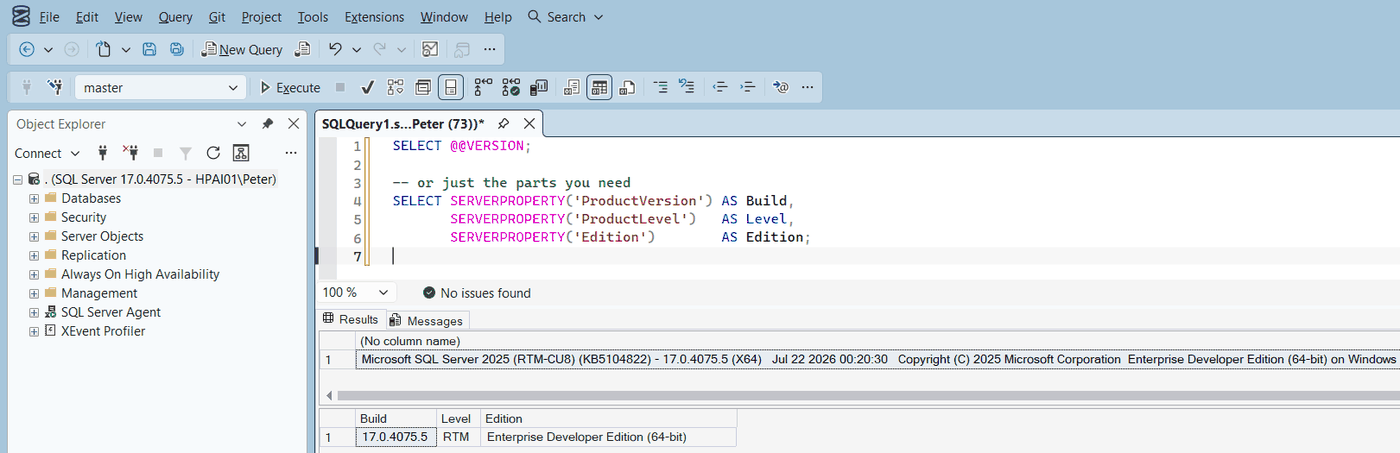Click the Parse checkmark icon
This screenshot has height=453, width=1400.
point(367,87)
